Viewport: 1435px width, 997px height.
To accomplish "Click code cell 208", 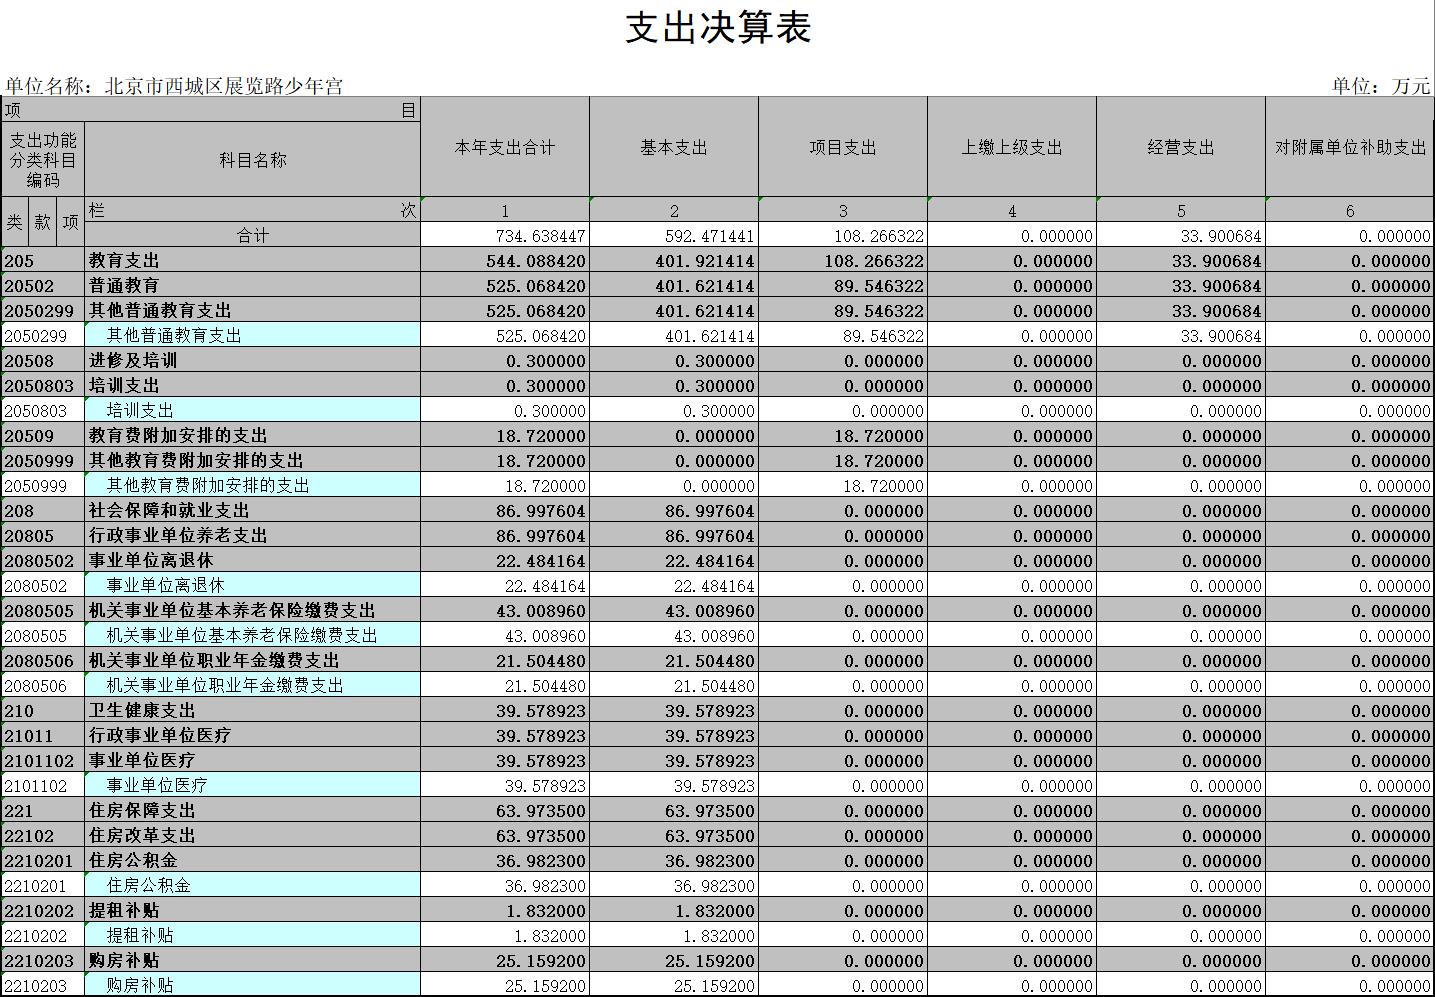I will click(43, 511).
